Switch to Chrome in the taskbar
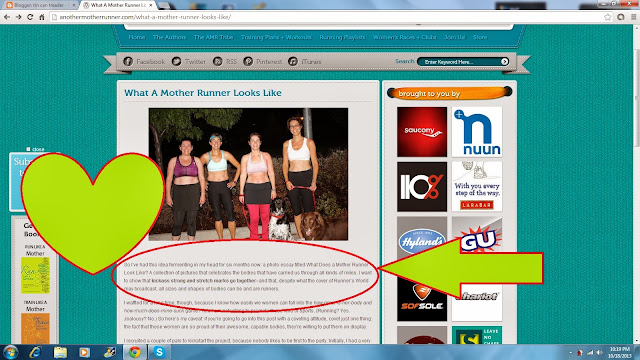The image size is (640, 360). click(x=135, y=352)
